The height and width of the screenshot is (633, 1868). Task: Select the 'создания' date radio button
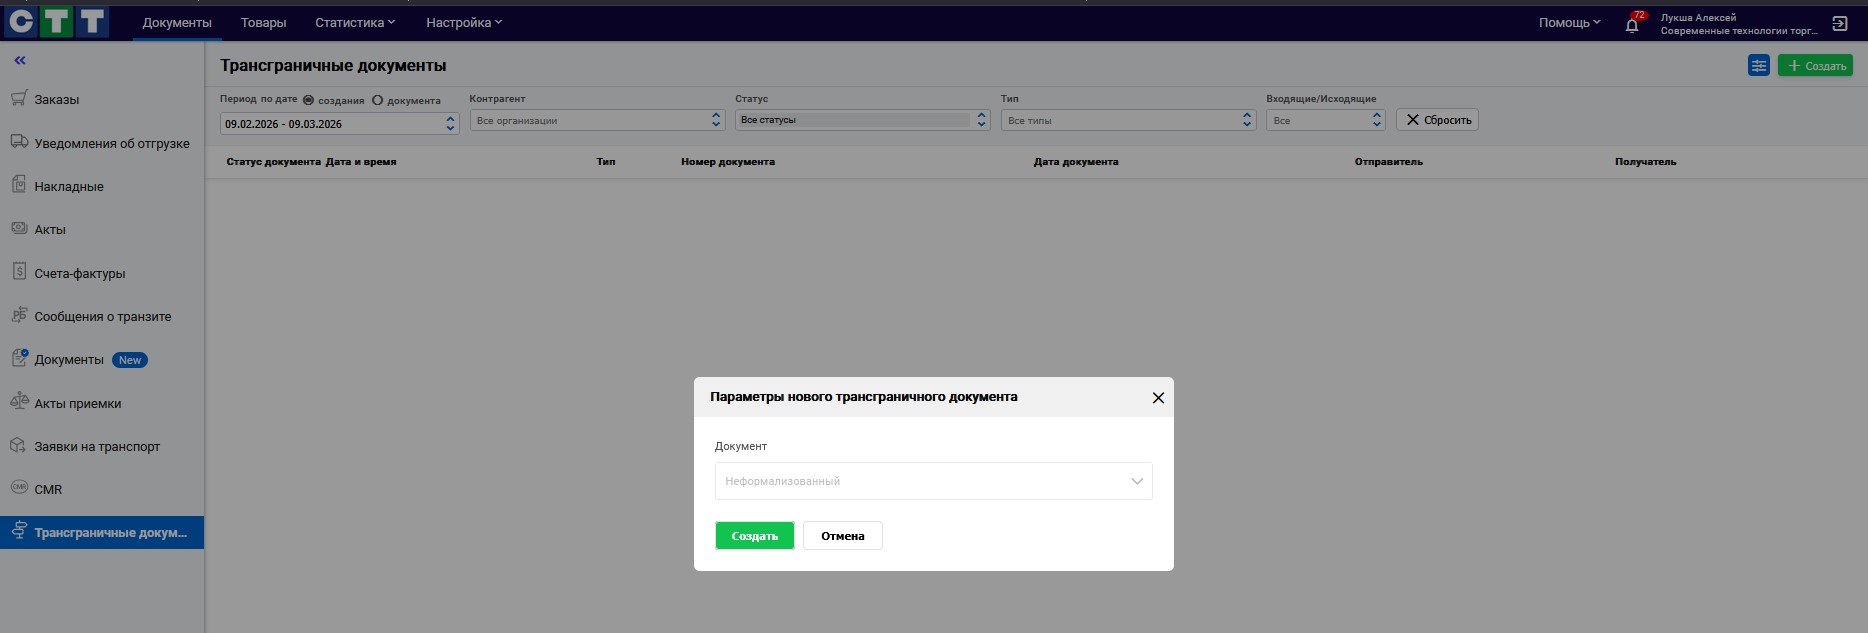(x=308, y=100)
